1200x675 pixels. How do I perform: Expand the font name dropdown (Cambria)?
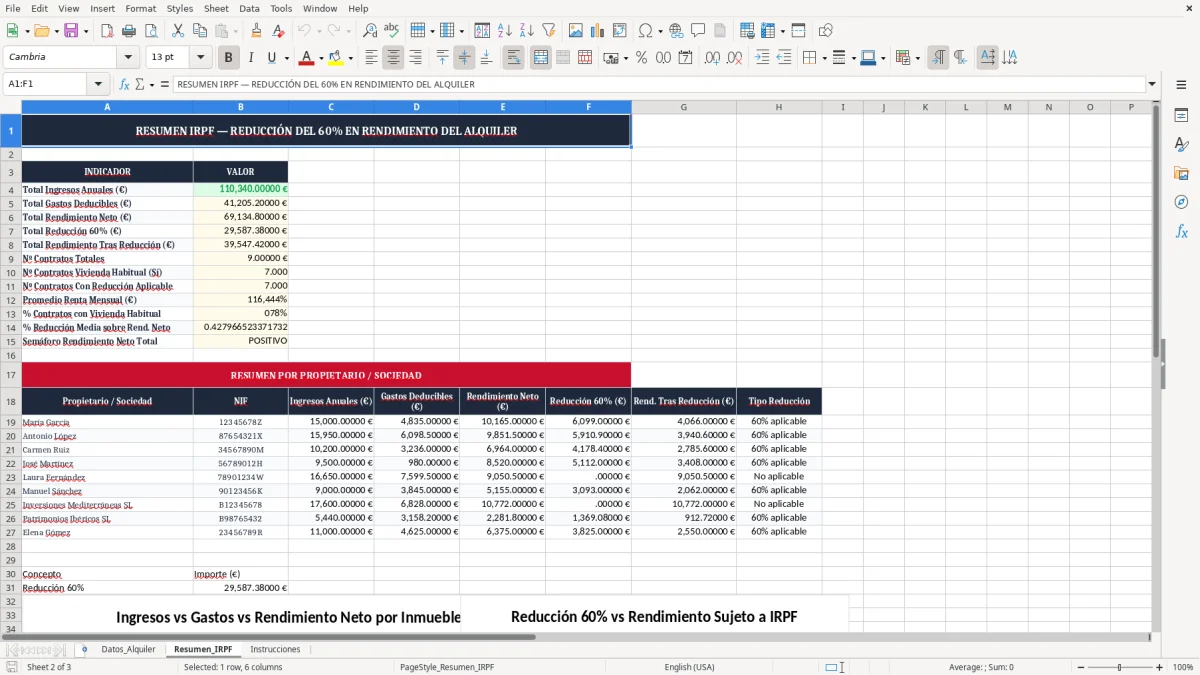[x=127, y=58]
